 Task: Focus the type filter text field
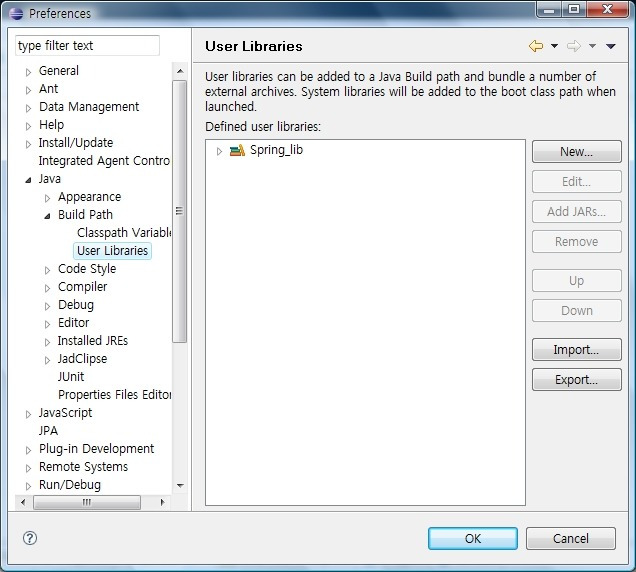point(87,45)
